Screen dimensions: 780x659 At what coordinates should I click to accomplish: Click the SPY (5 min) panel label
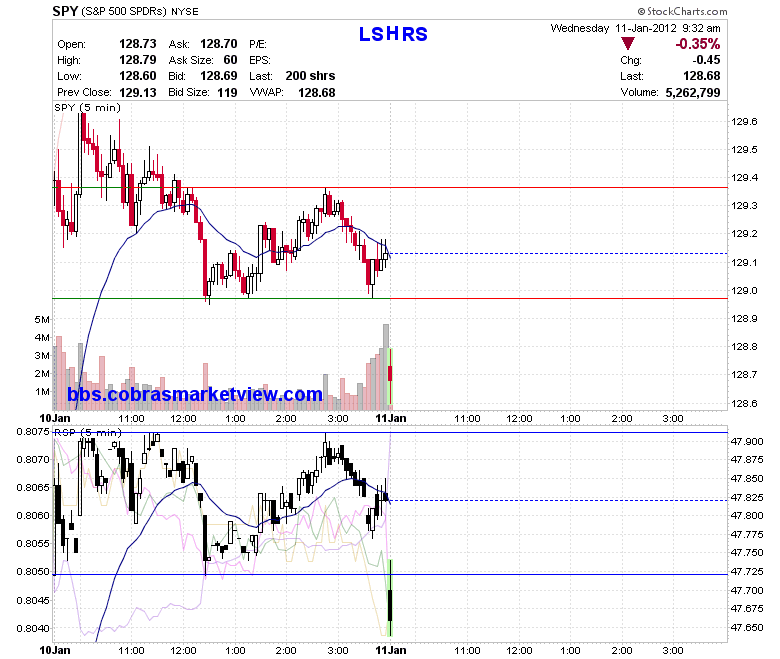point(88,107)
